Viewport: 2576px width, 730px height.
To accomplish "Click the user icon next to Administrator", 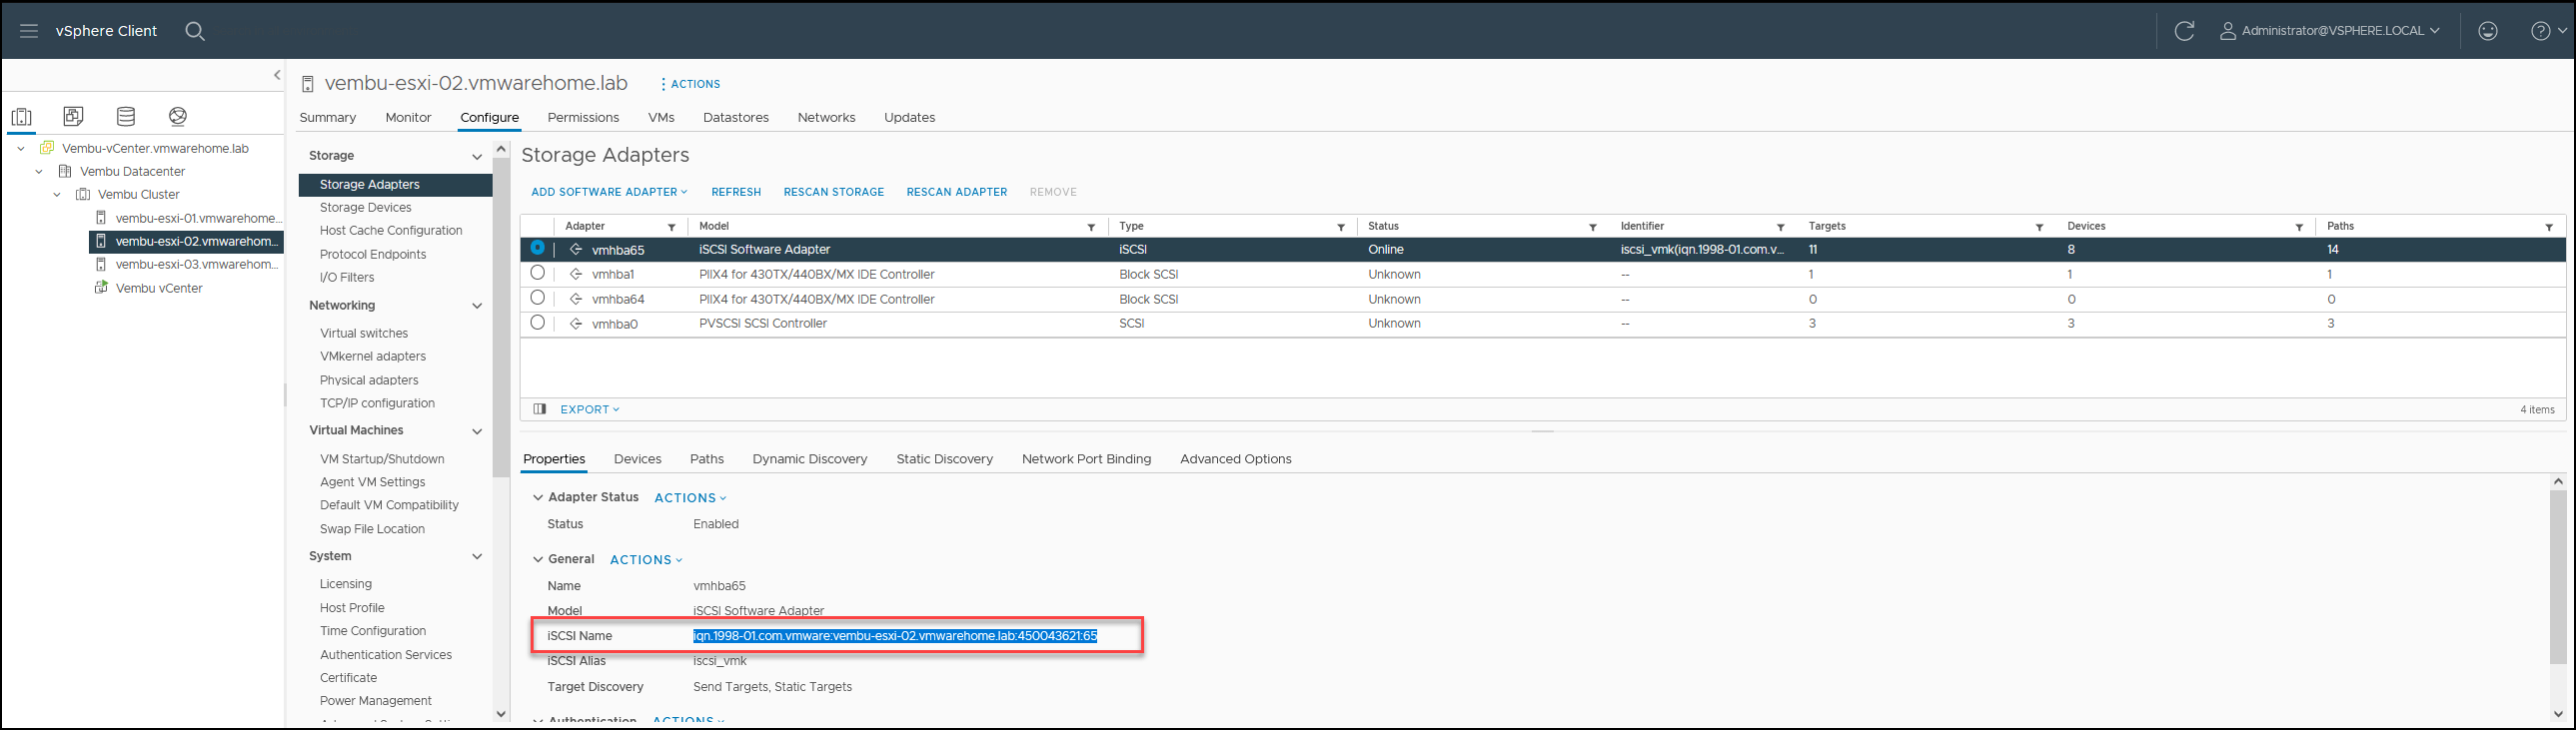I will [2228, 31].
